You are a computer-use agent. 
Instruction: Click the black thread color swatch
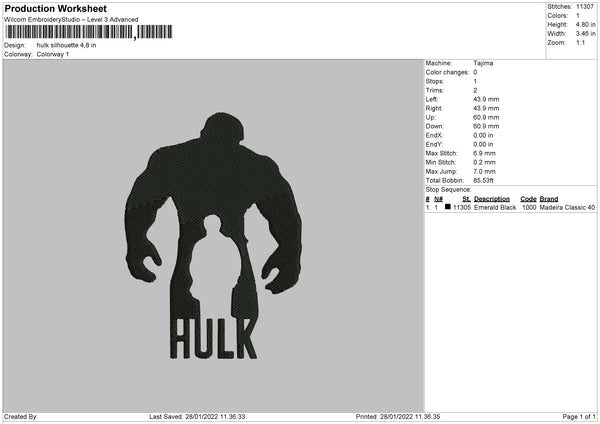[x=448, y=207]
